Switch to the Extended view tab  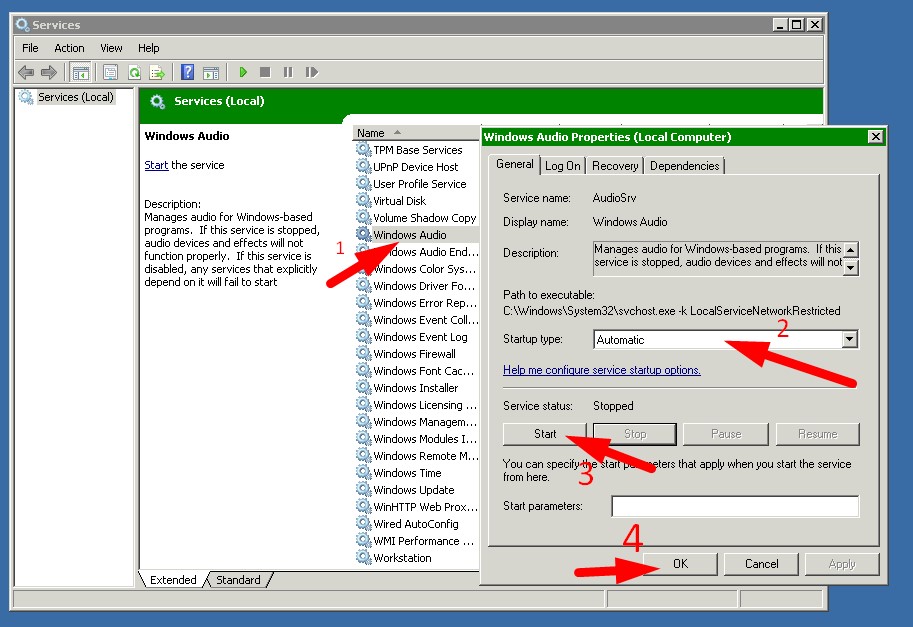173,580
